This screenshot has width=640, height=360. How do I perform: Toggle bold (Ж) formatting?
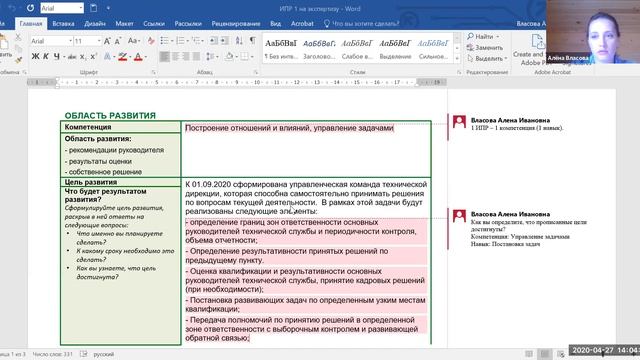point(36,56)
